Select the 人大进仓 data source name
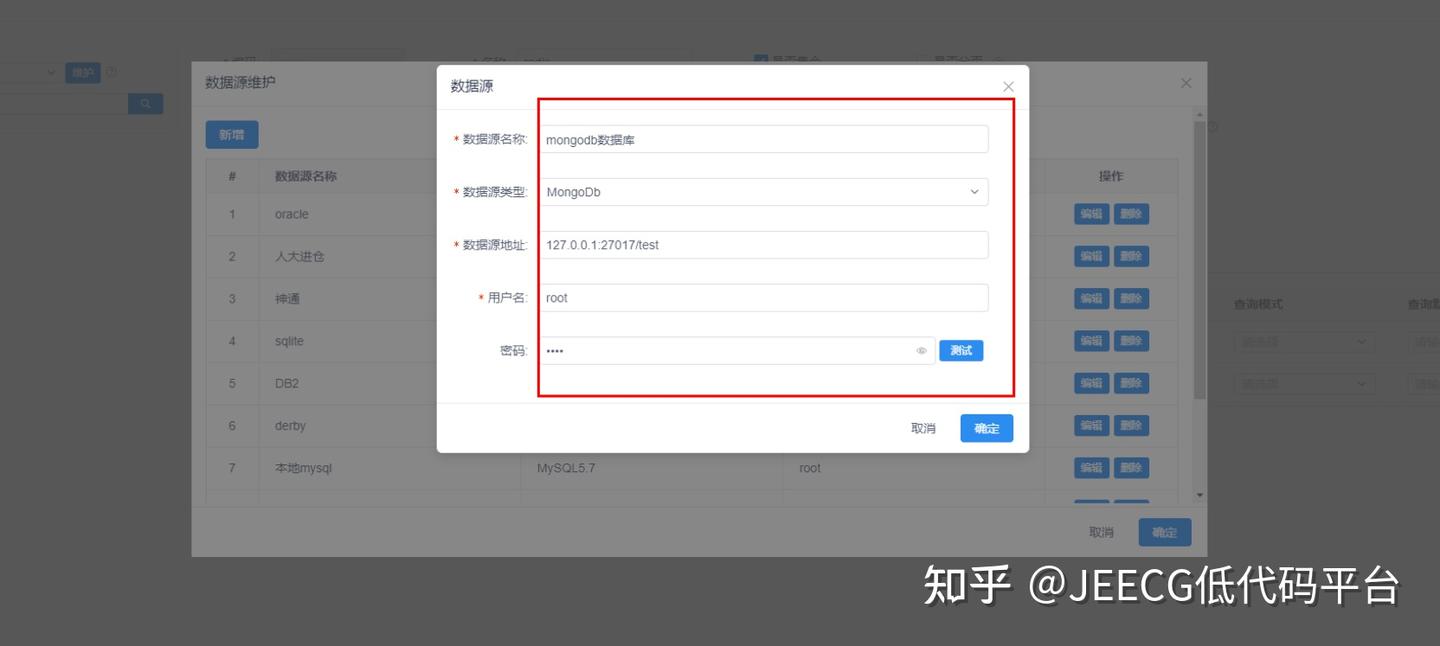Viewport: 1440px width, 646px height. coord(300,256)
